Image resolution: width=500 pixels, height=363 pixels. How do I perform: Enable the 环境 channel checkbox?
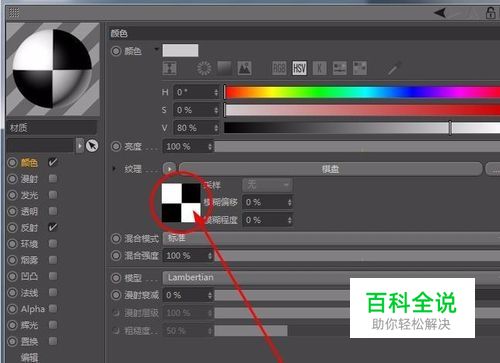pos(53,244)
